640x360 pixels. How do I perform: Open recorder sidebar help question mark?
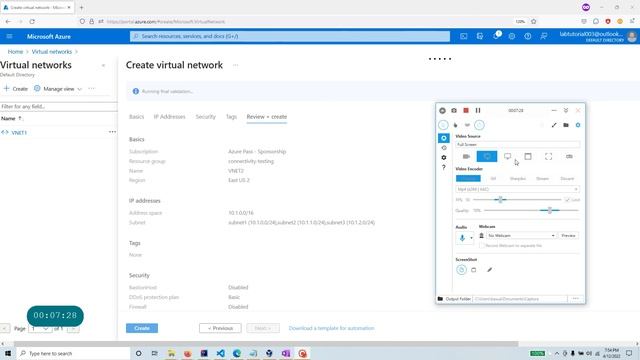(444, 167)
